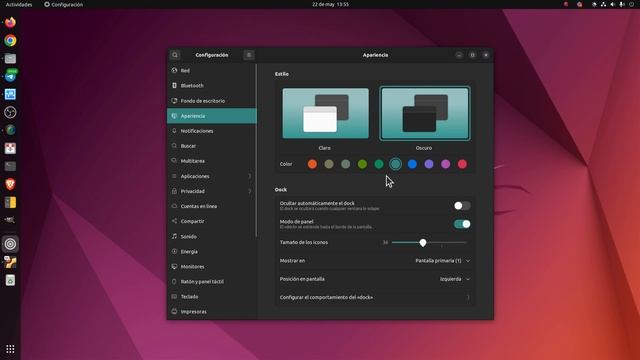The image size is (640, 360).
Task: Click the power icon in top bar
Action: click(631, 4)
